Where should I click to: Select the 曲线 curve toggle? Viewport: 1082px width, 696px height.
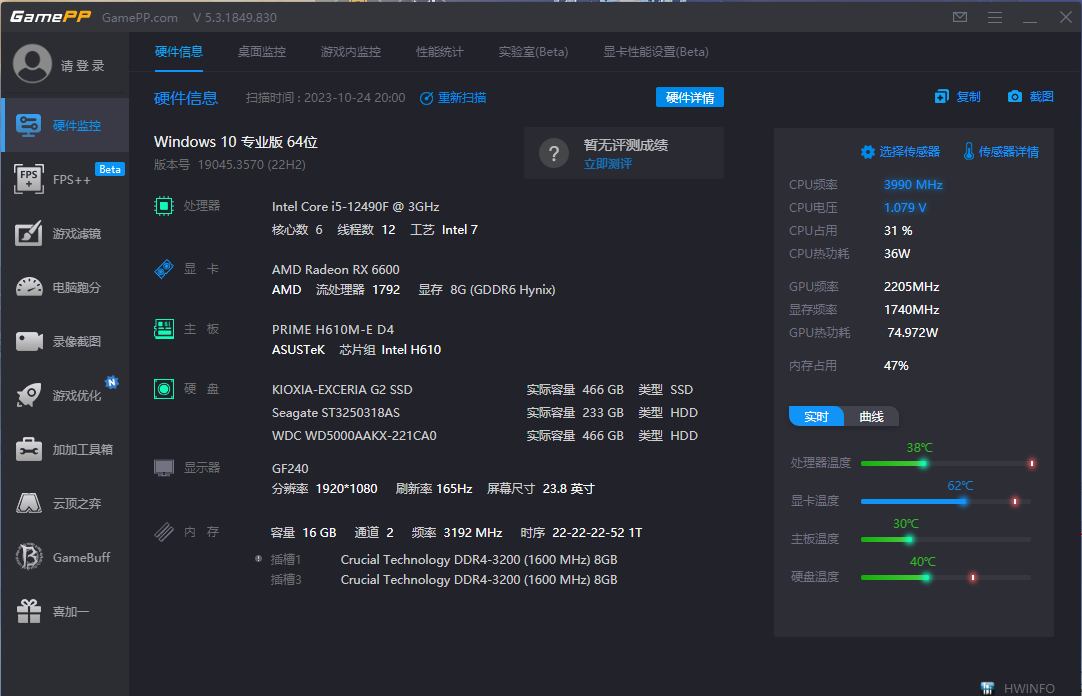872,416
